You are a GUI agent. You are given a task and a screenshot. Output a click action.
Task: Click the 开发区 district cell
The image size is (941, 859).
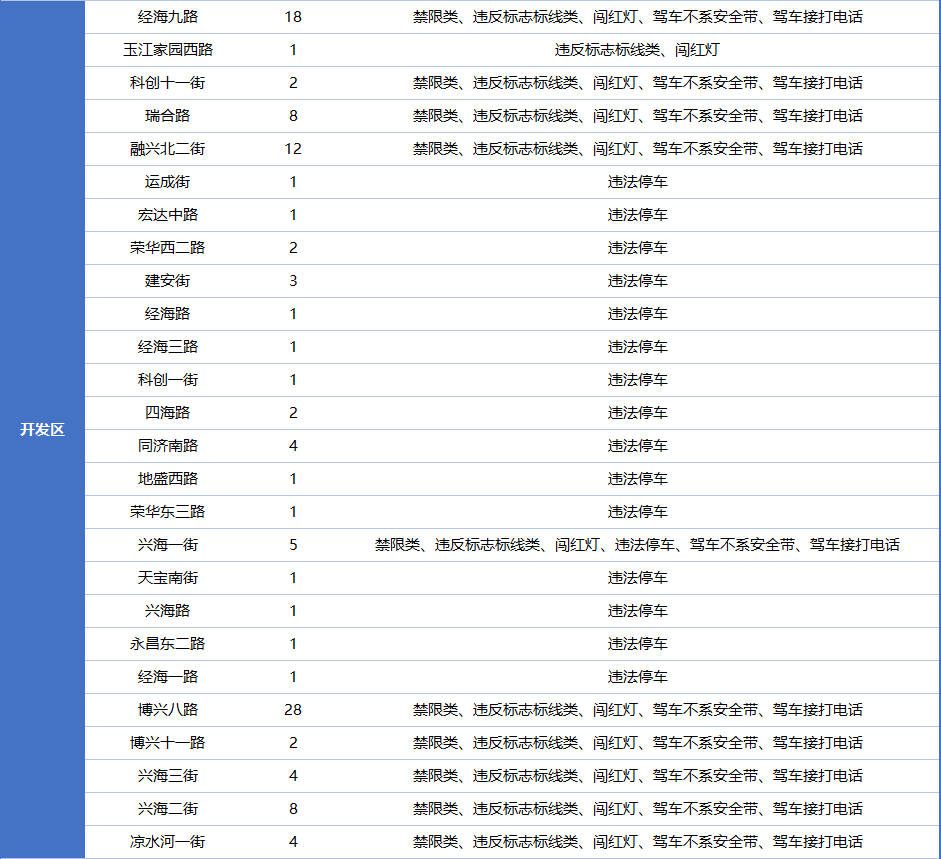coord(42,430)
